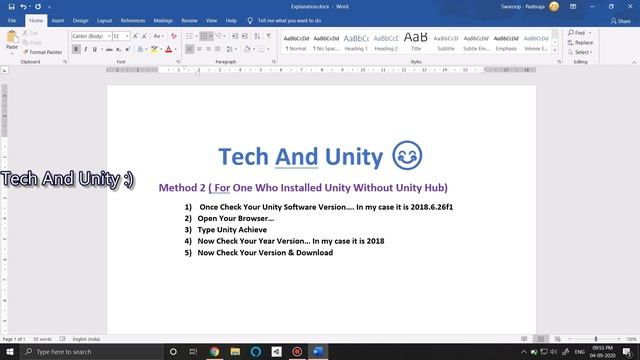This screenshot has width=640, height=360.
Task: Undo the last action
Action: click(23, 7)
